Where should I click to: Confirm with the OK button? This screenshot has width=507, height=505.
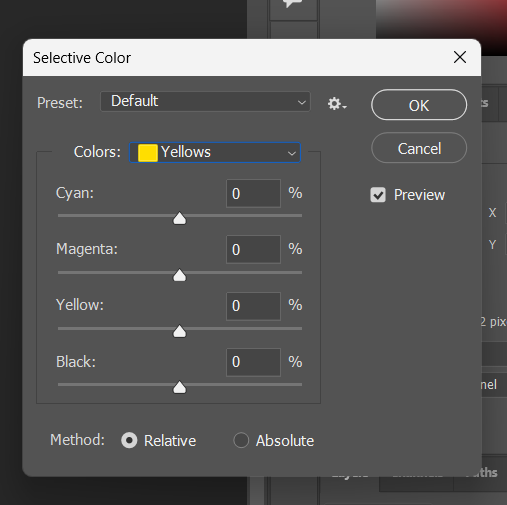[x=419, y=105]
